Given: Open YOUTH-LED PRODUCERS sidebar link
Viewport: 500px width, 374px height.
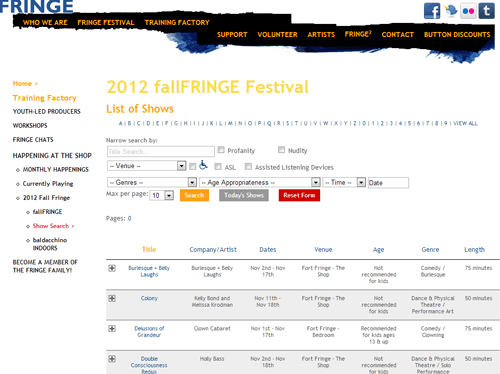Looking at the screenshot, I should click(x=47, y=112).
